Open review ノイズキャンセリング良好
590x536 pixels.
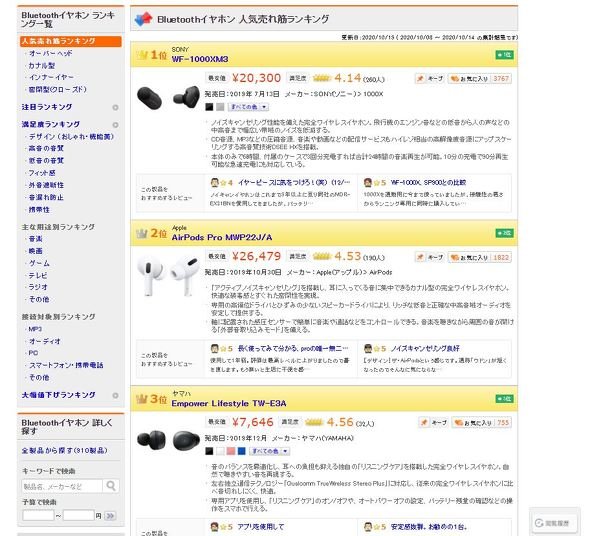425,349
